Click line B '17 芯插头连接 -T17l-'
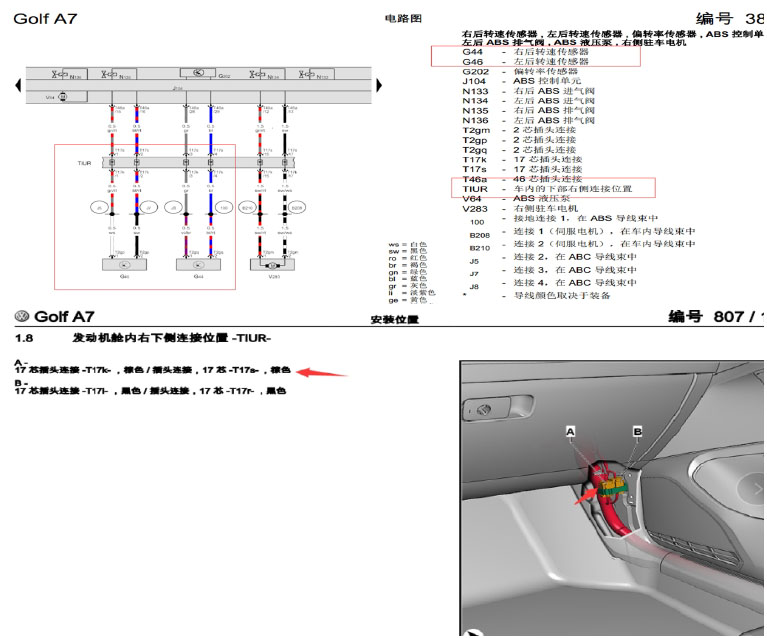767x638 pixels. [150, 391]
